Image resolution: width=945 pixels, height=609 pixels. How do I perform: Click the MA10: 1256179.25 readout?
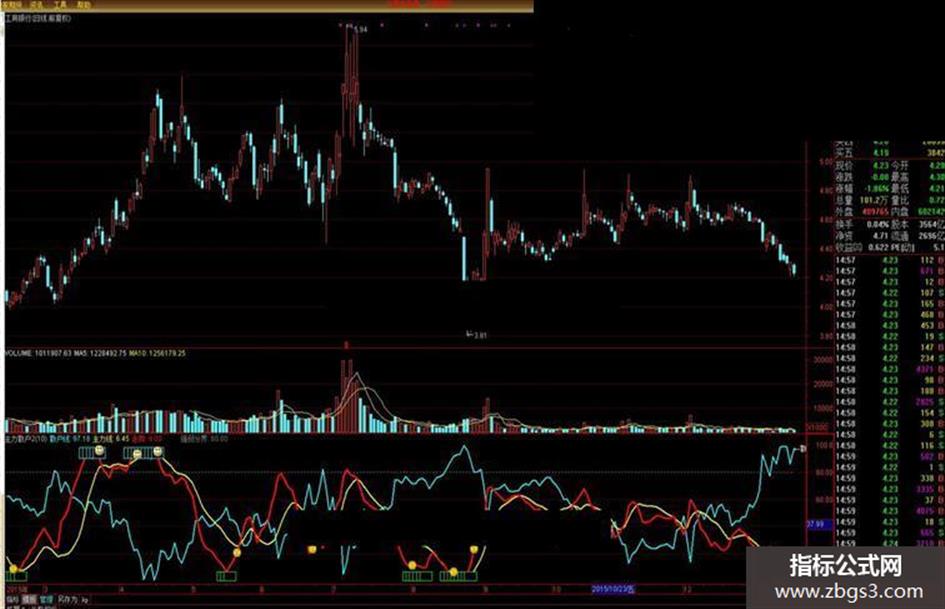coord(157,353)
